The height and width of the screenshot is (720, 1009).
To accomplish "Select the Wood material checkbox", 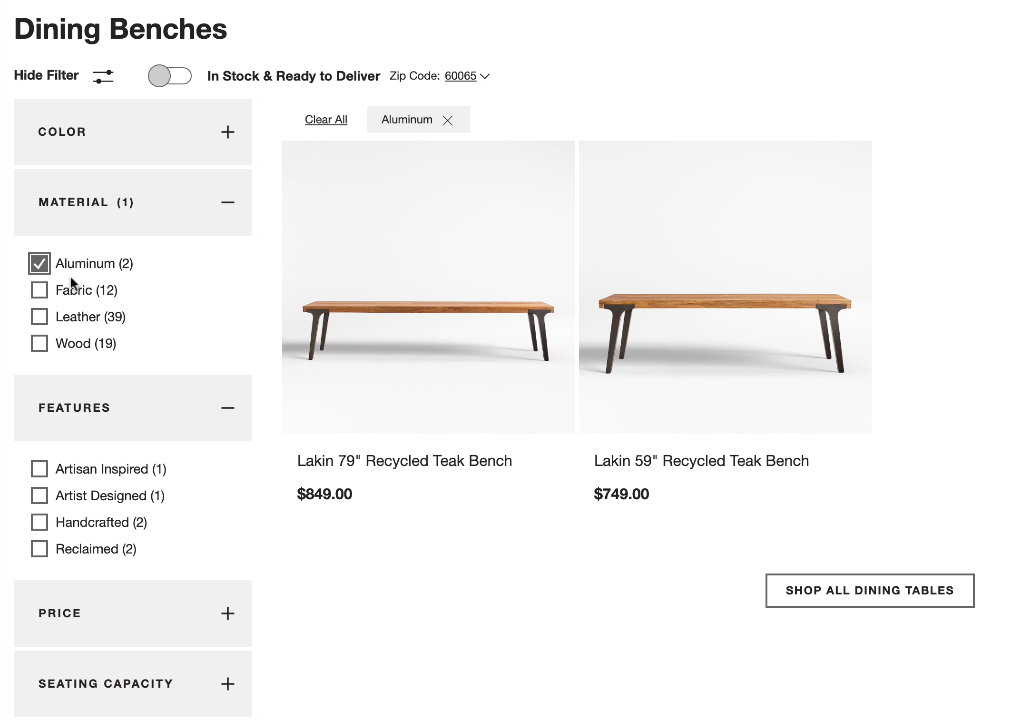I will point(39,343).
